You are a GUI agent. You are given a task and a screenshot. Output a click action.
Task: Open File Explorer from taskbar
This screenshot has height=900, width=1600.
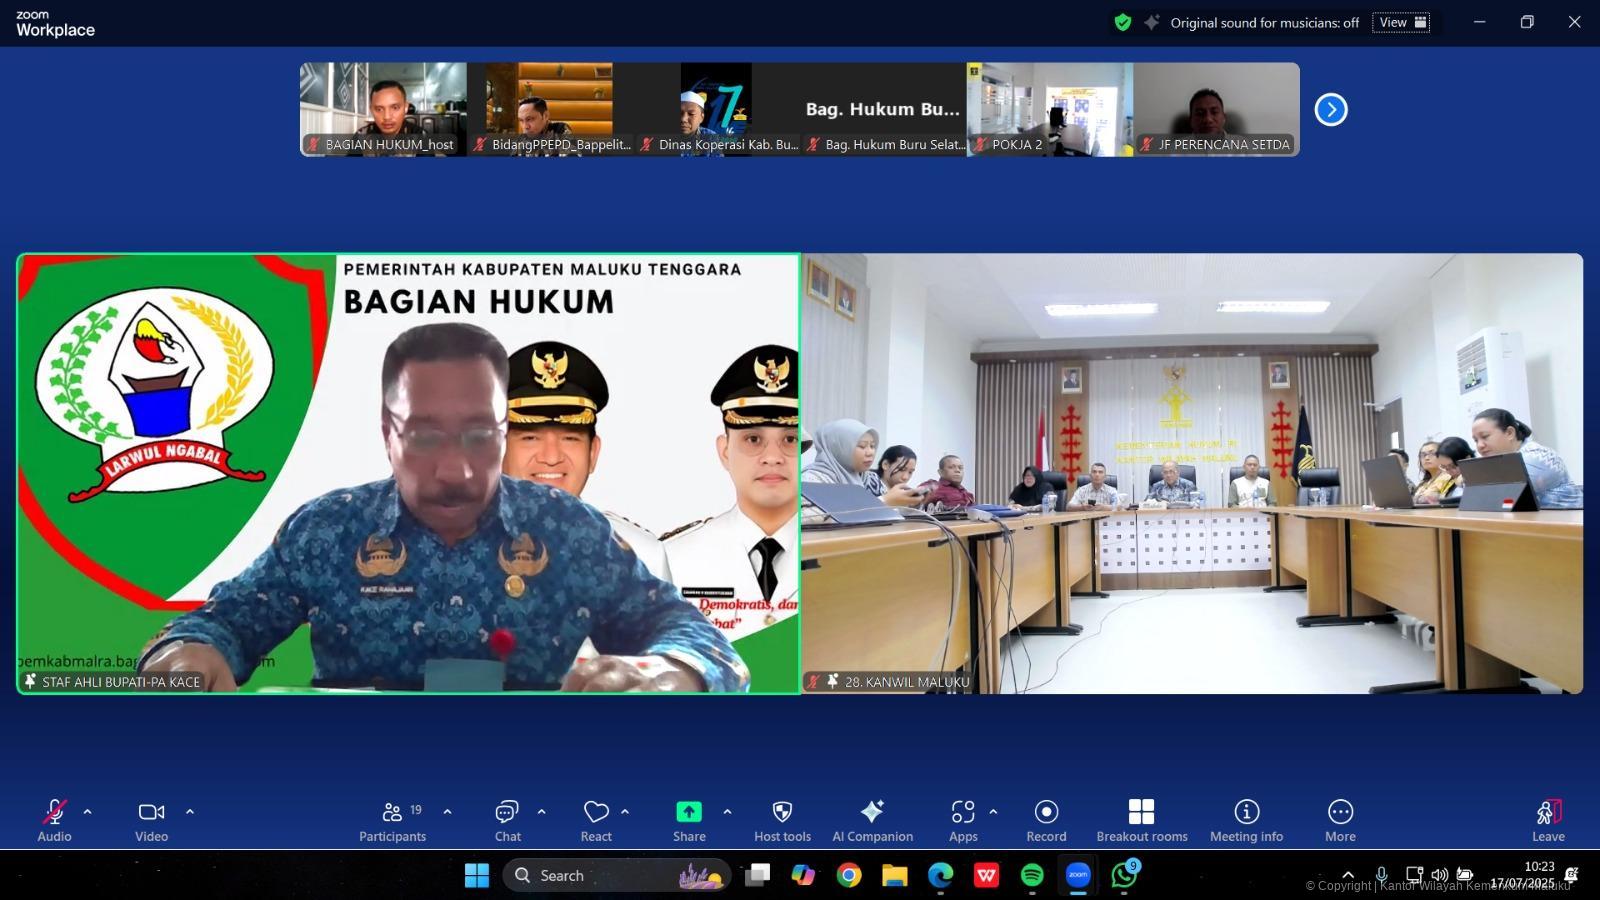pos(894,875)
